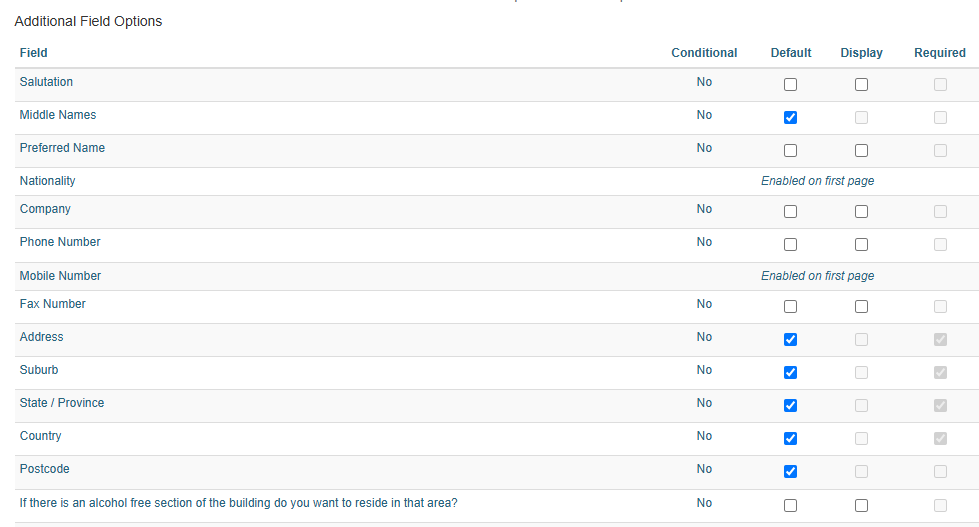Uncheck the Address Default checkbox
Image resolution: width=979 pixels, height=527 pixels.
(x=790, y=340)
